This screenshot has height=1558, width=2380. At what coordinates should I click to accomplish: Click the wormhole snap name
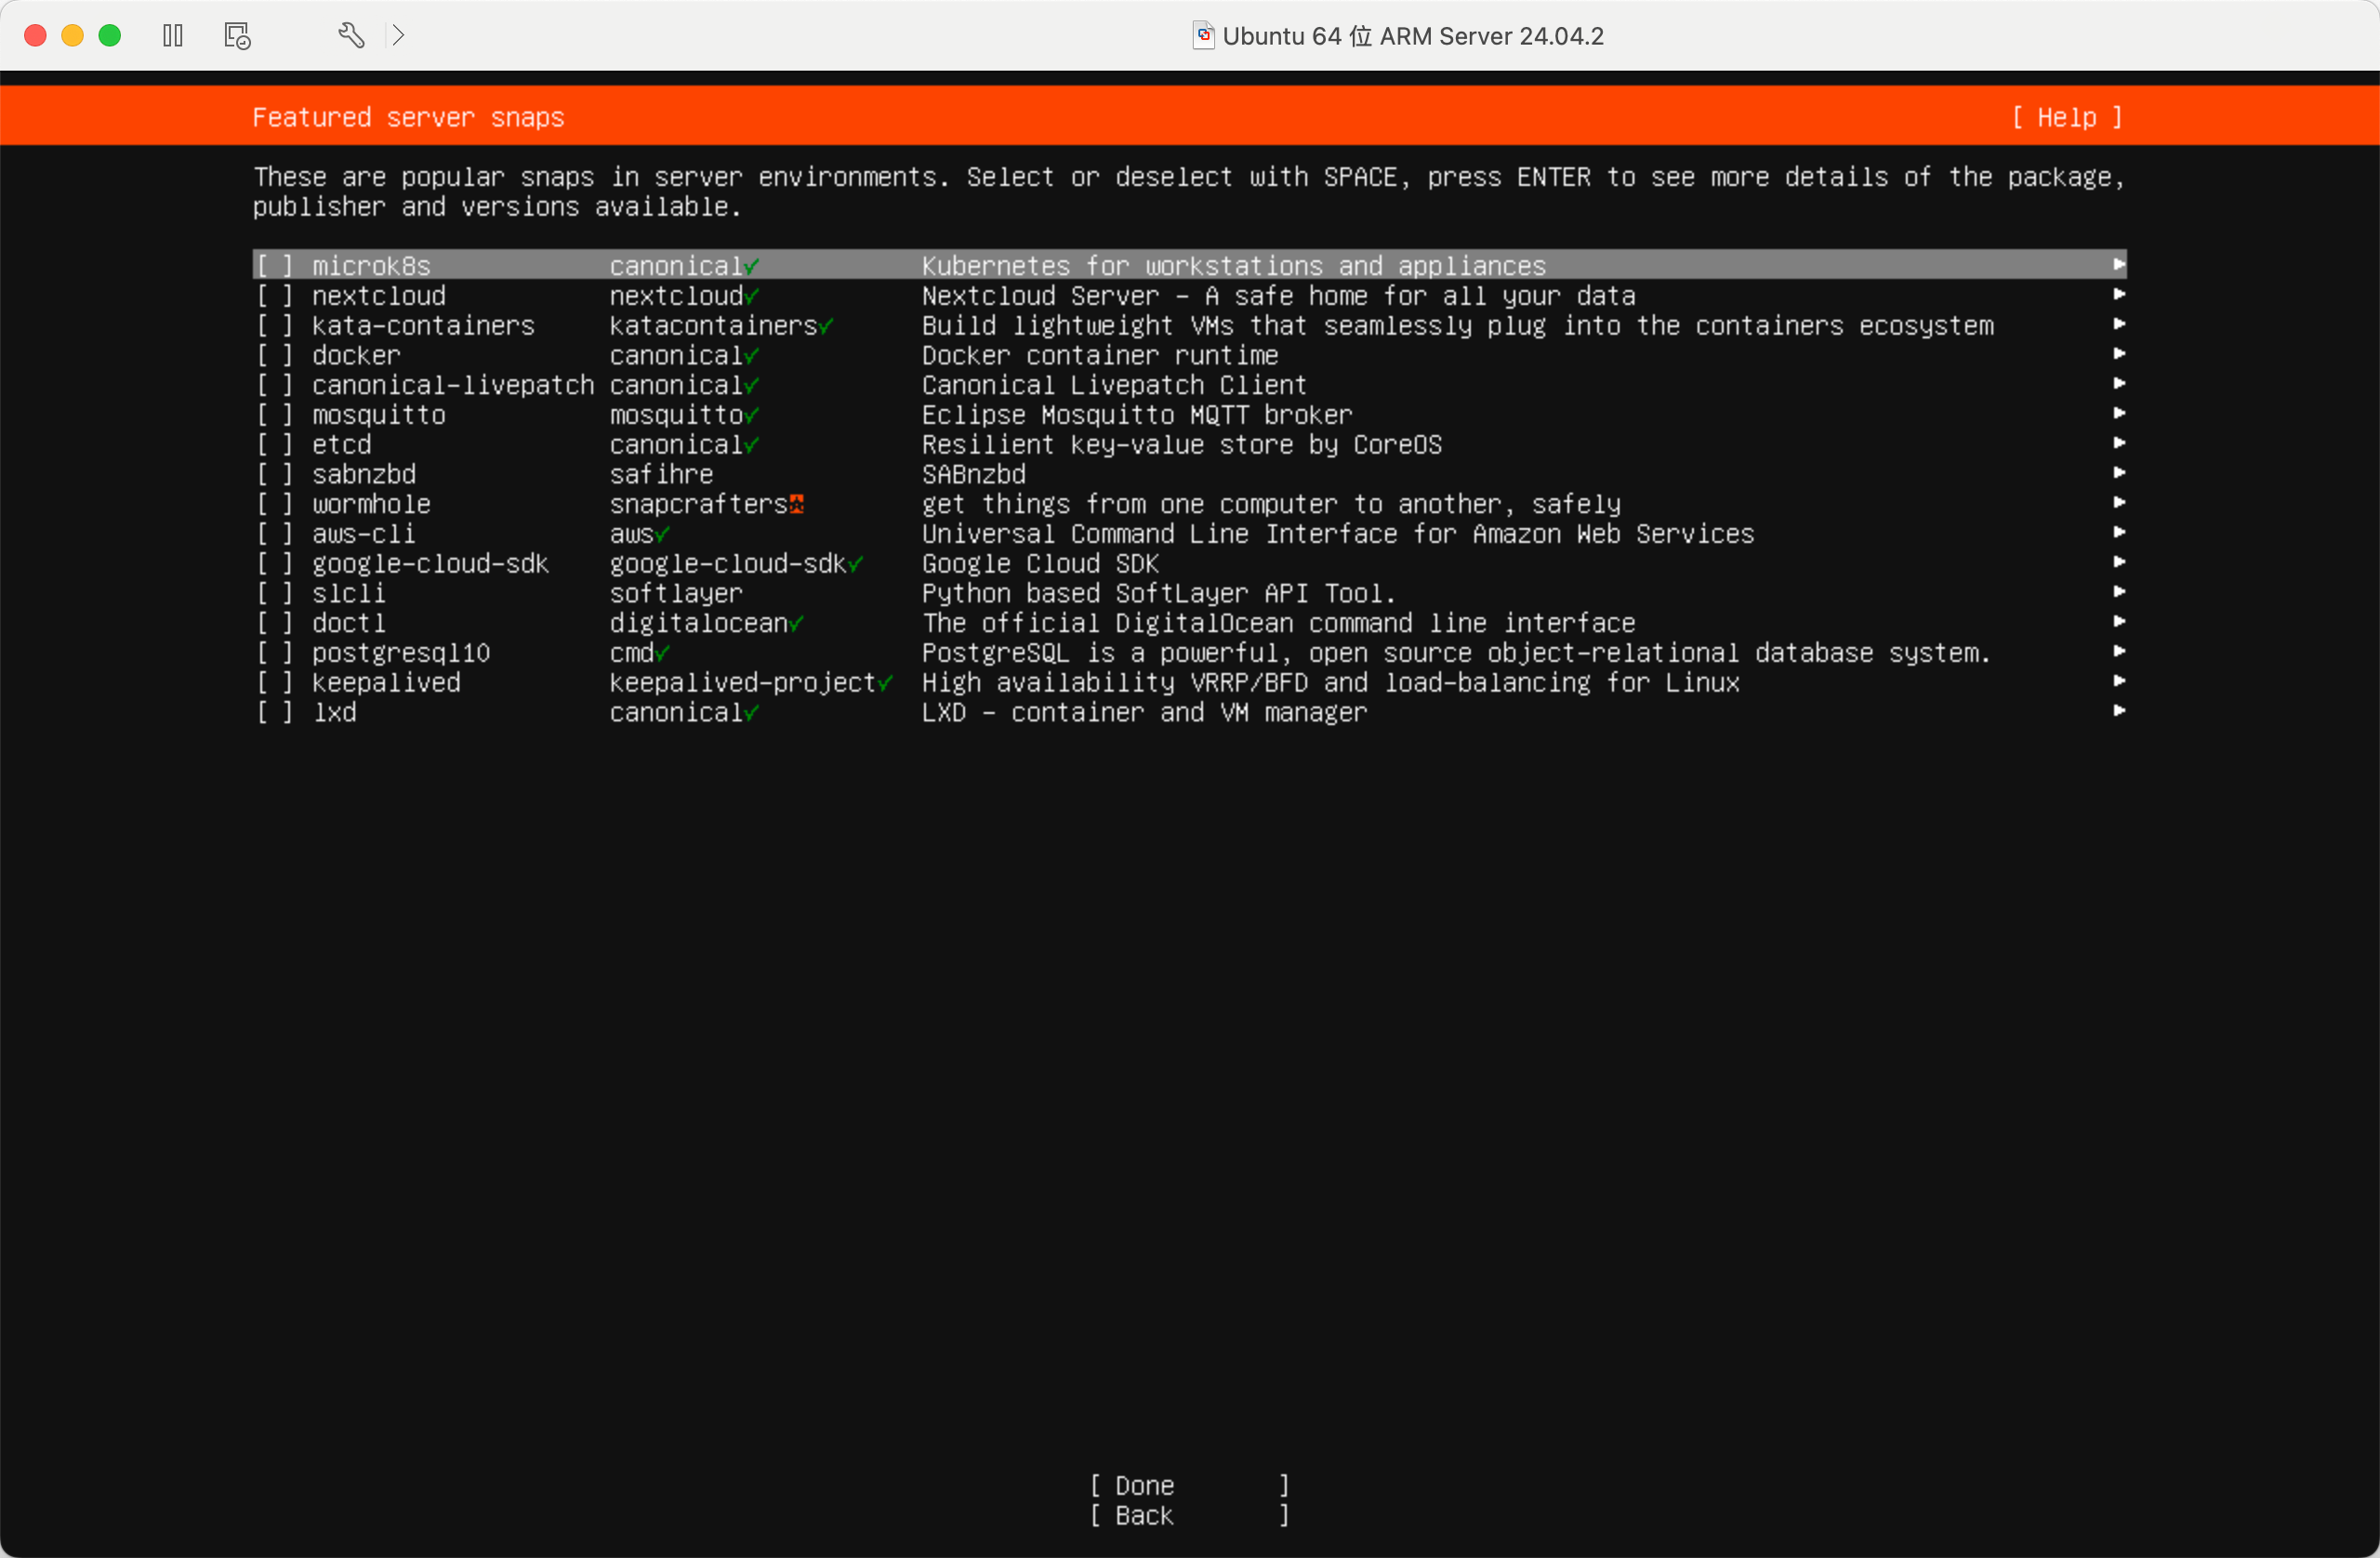pyautogui.click(x=371, y=504)
